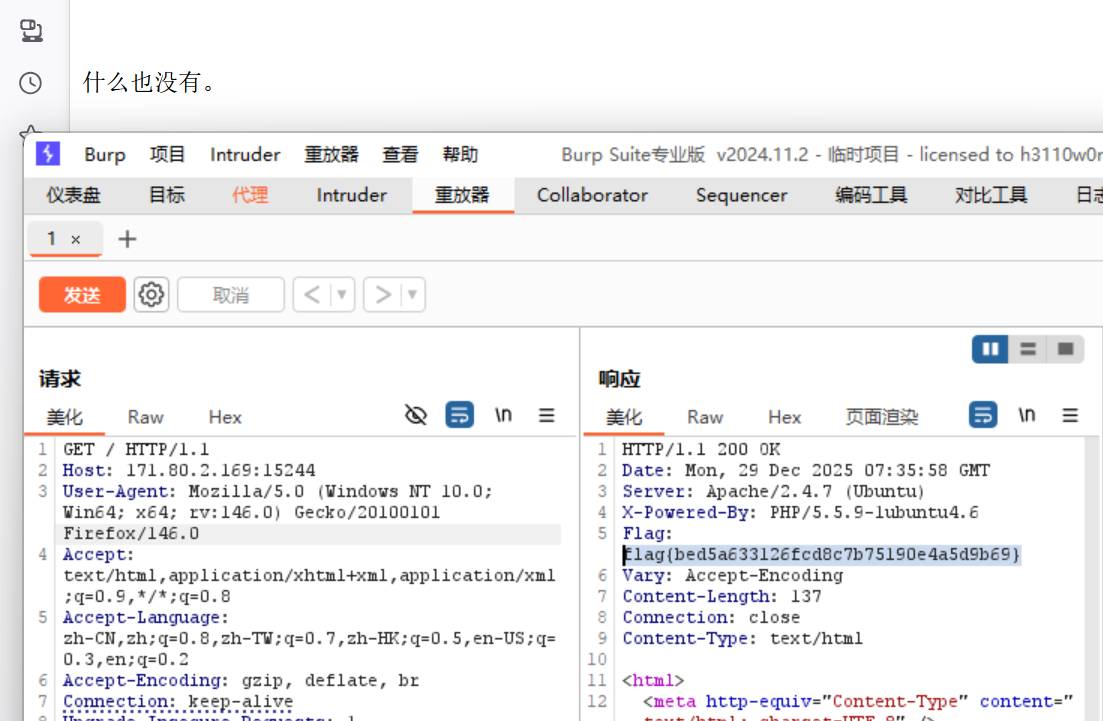1103x721 pixels.
Task: Switch to Collaborator tab
Action: 592,195
